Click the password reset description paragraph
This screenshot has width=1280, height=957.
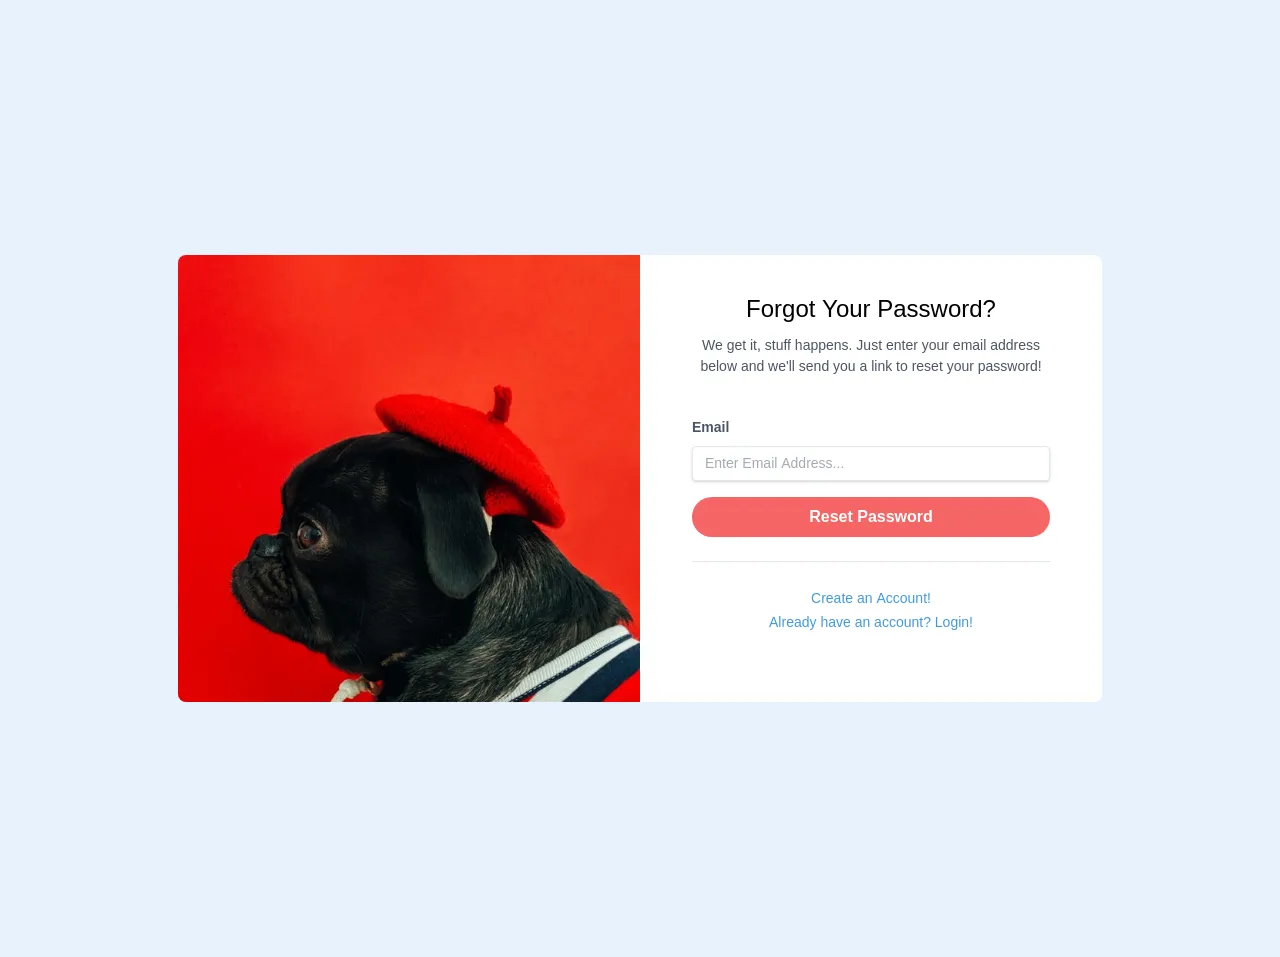(871, 356)
